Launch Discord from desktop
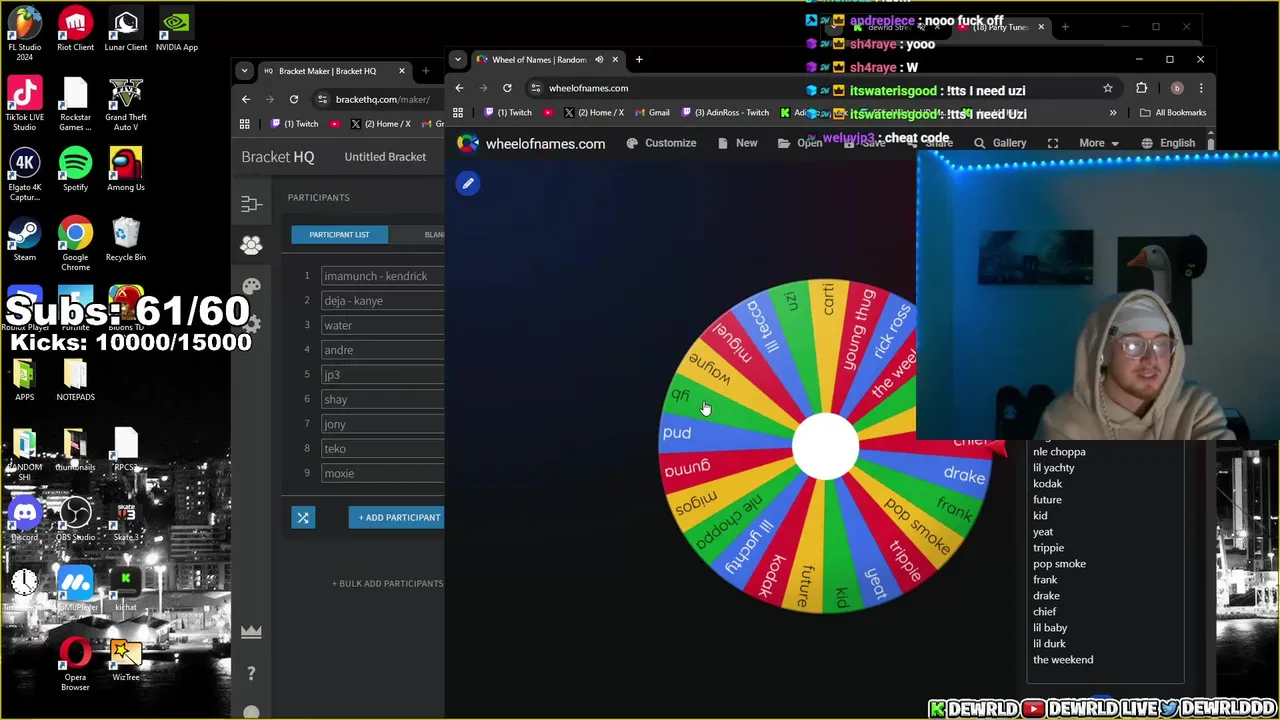Image resolution: width=1280 pixels, height=720 pixels. [24, 520]
